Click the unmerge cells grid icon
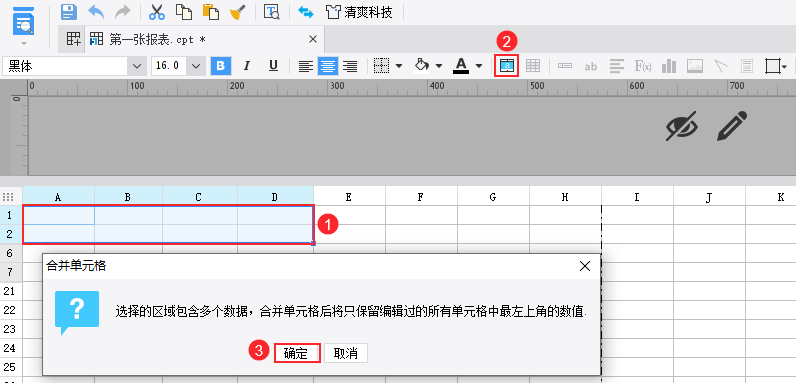796x383 pixels. (533, 66)
